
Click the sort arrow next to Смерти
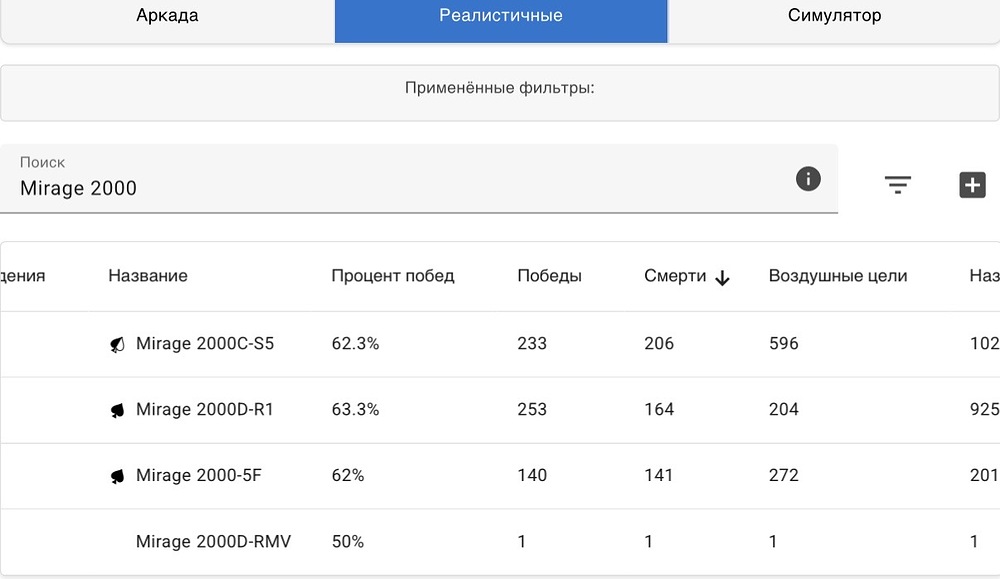tap(722, 278)
